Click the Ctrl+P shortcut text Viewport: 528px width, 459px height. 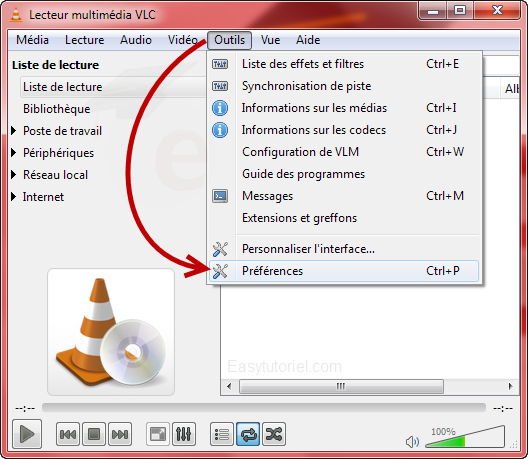pos(443,271)
